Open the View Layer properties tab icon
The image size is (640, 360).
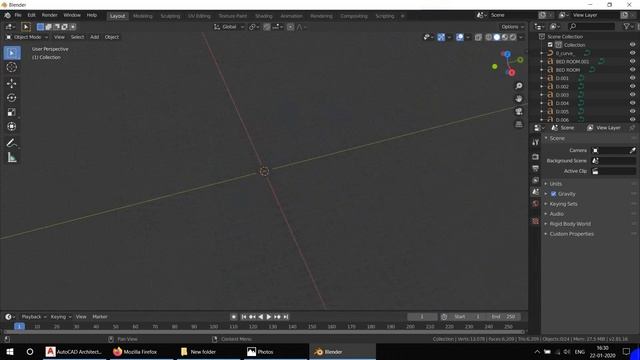(536, 180)
